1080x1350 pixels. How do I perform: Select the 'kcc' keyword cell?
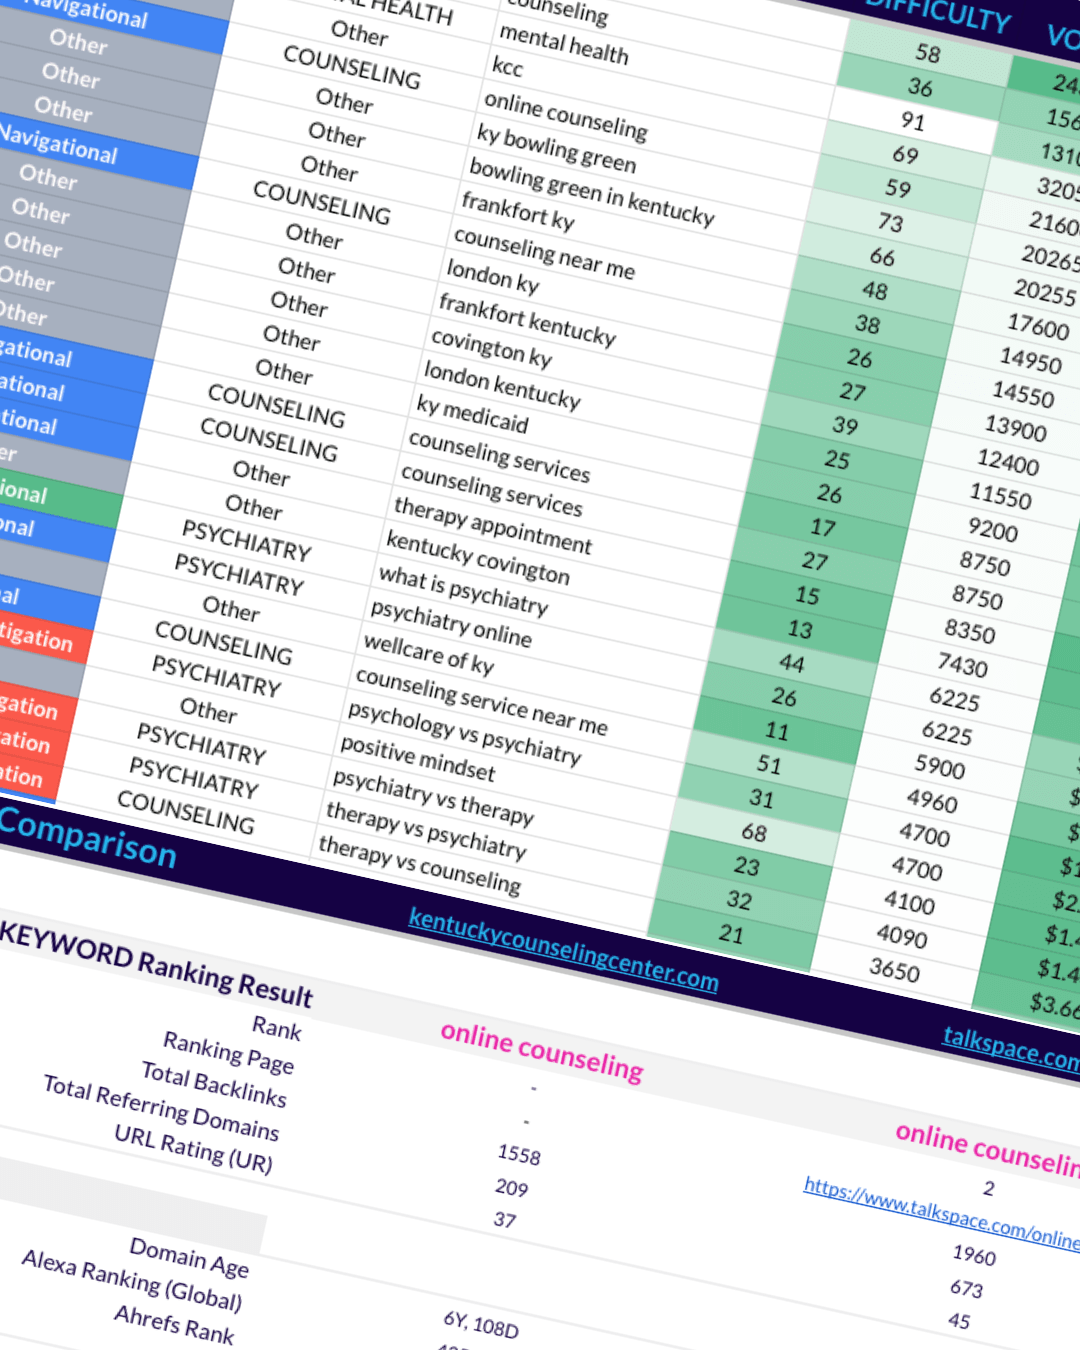pyautogui.click(x=507, y=67)
